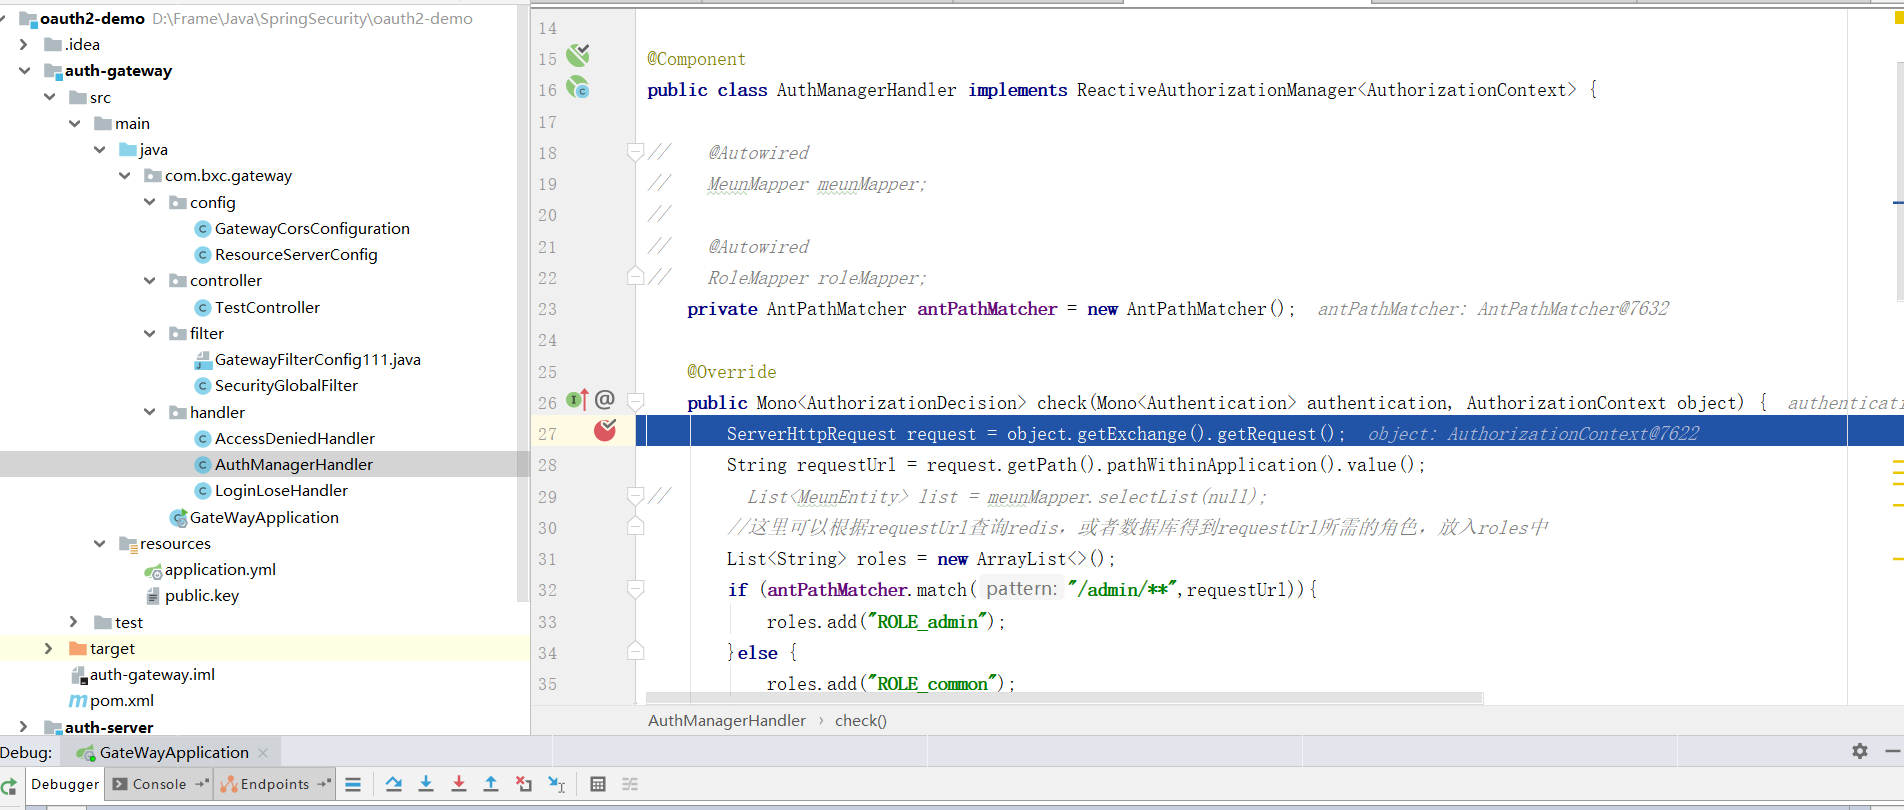Click bean gutter icon on line 15
This screenshot has height=810, width=1904.
tap(578, 56)
